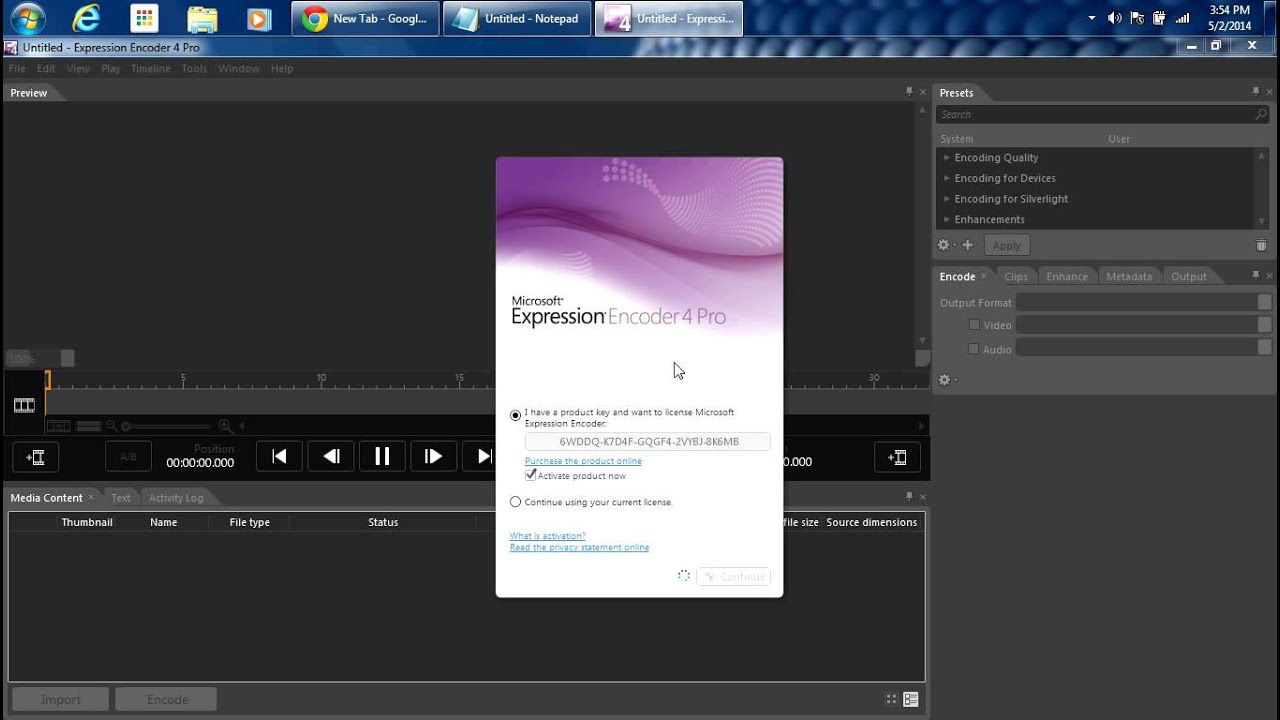Click the add trailer icon at the transport's right end
Viewport: 1280px width, 720px height.
point(897,457)
